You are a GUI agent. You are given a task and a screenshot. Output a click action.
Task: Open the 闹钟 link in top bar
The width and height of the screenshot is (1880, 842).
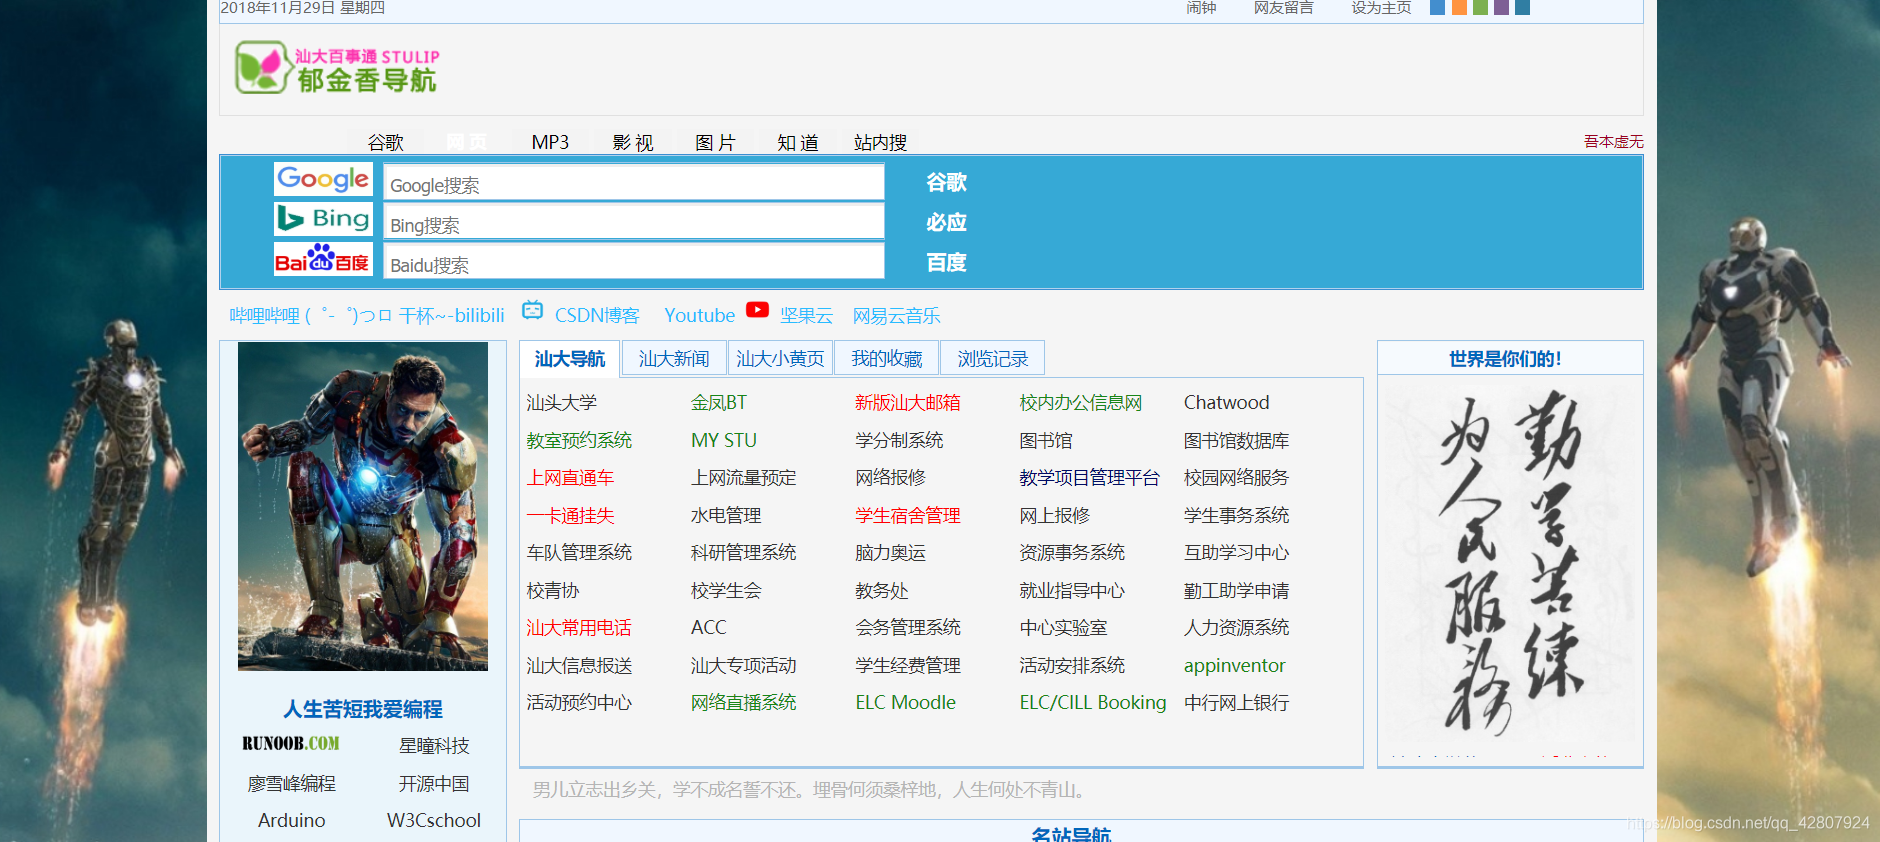pyautogui.click(x=1201, y=8)
